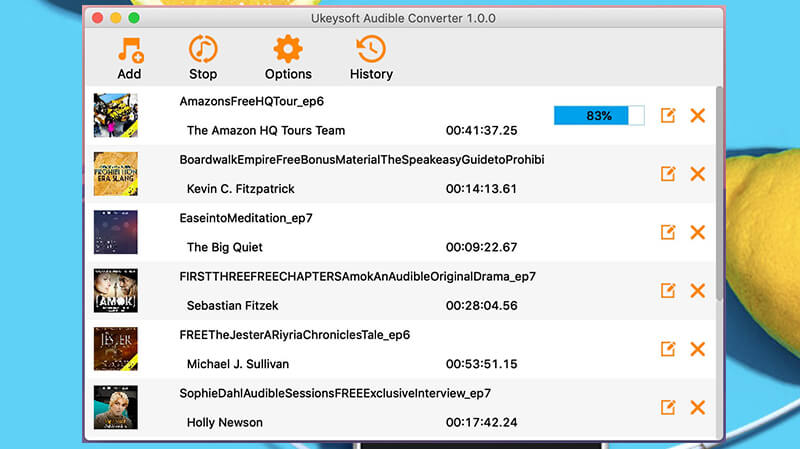800x449 pixels.
Task: Open the Options gear icon
Action: click(288, 49)
